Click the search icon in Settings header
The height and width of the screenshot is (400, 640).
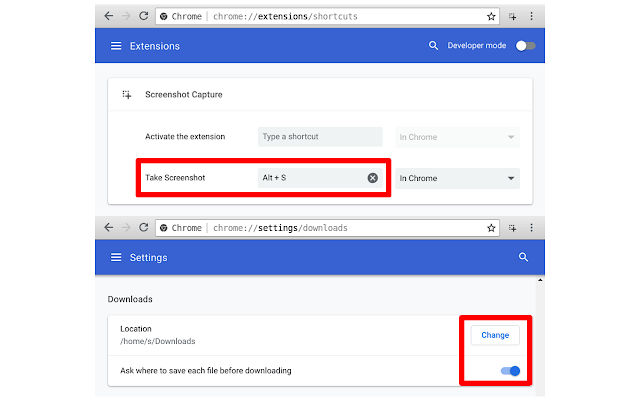[x=522, y=257]
